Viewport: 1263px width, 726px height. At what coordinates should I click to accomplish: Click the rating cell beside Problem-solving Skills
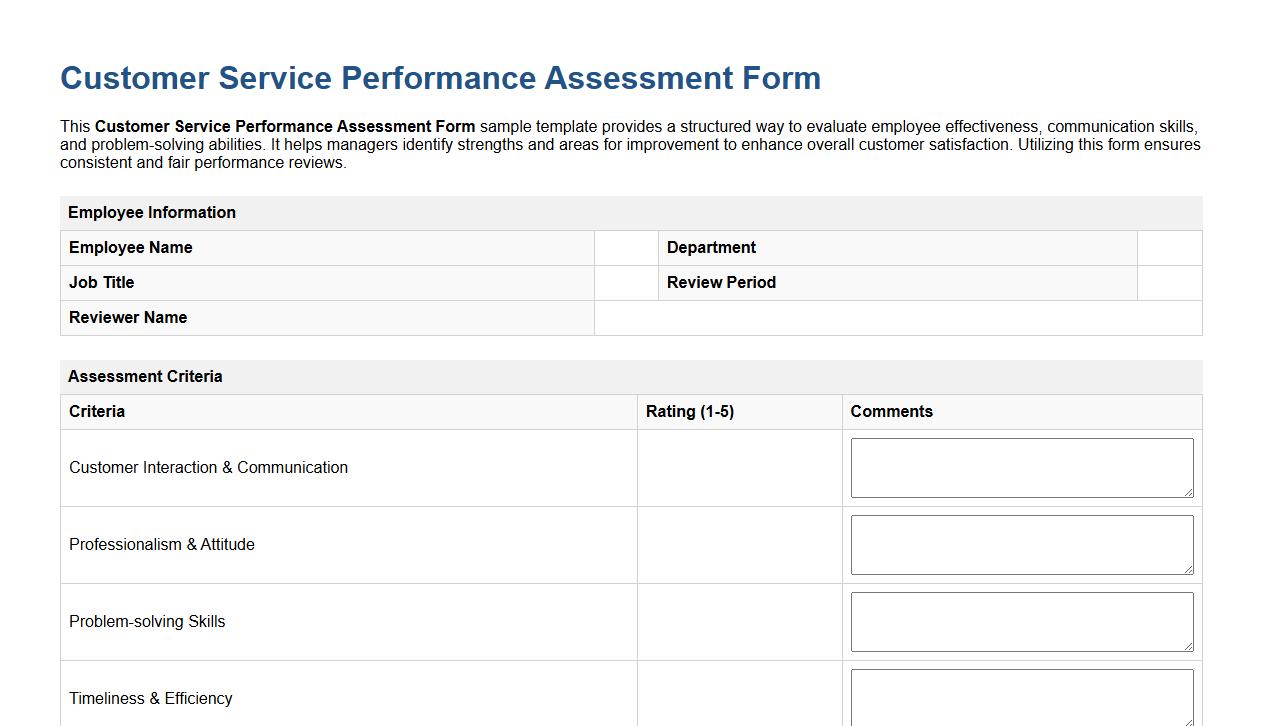pyautogui.click(x=739, y=621)
